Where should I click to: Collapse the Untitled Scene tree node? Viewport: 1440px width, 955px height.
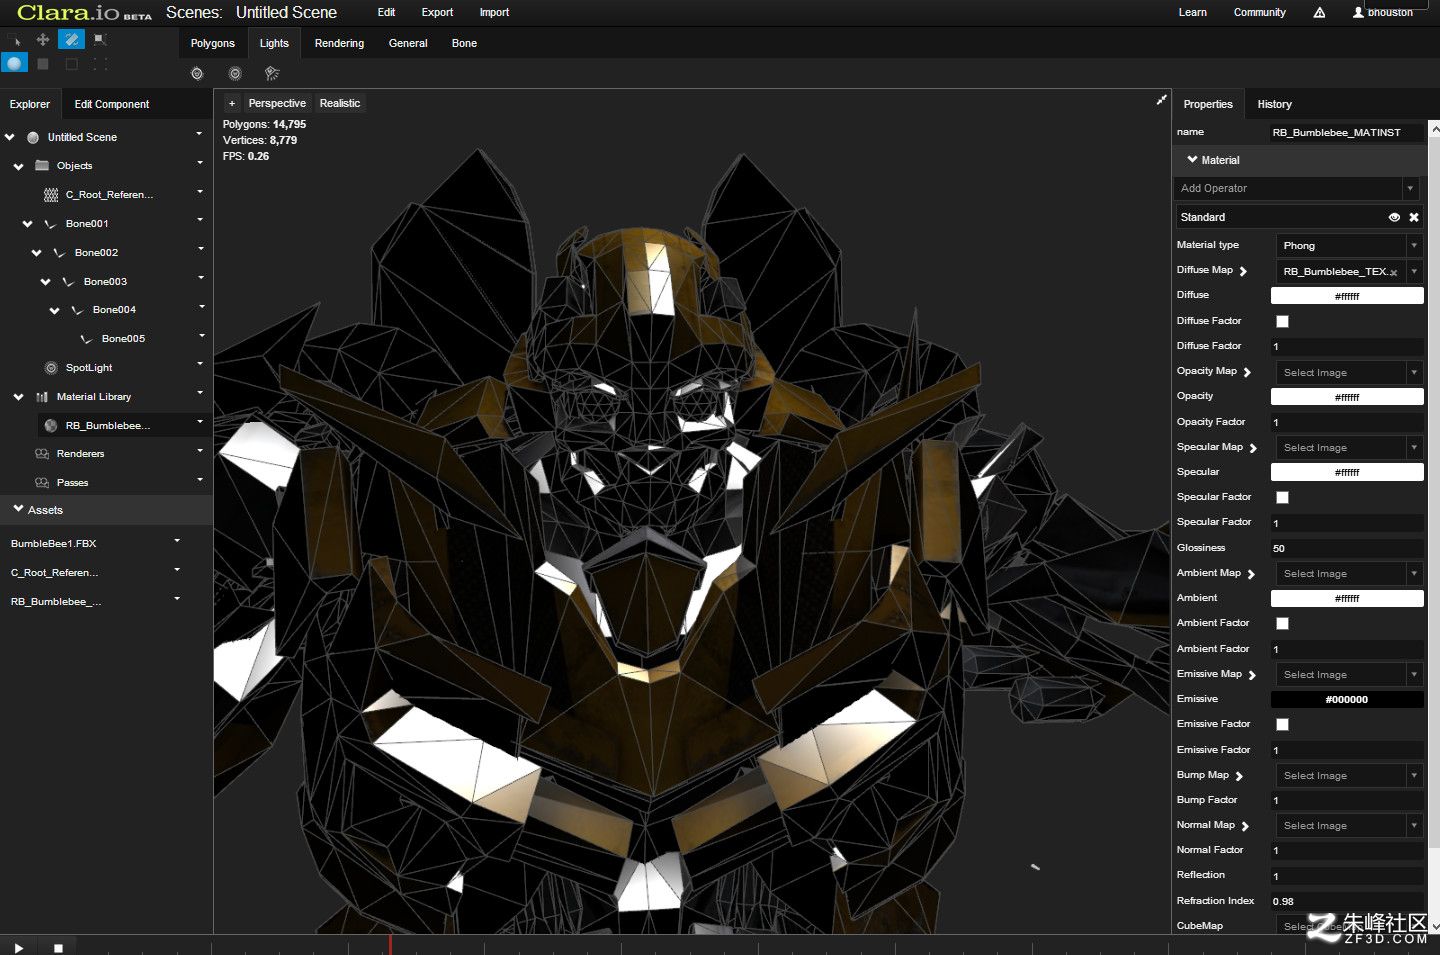coord(10,137)
